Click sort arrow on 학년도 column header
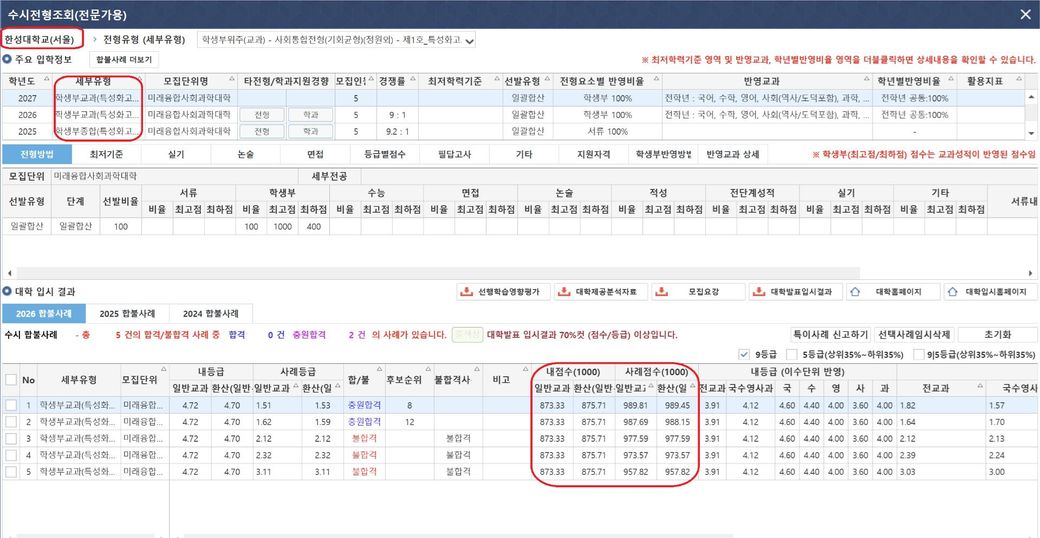 (x=46, y=78)
